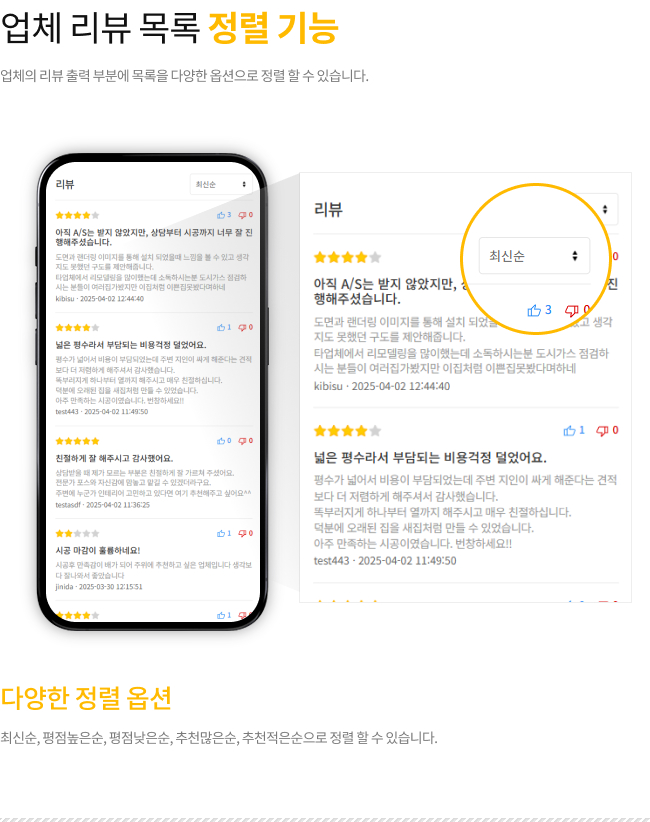The width and height of the screenshot is (650, 822).
Task: Click two-star rating on phone's jinida review
Action: (77, 533)
